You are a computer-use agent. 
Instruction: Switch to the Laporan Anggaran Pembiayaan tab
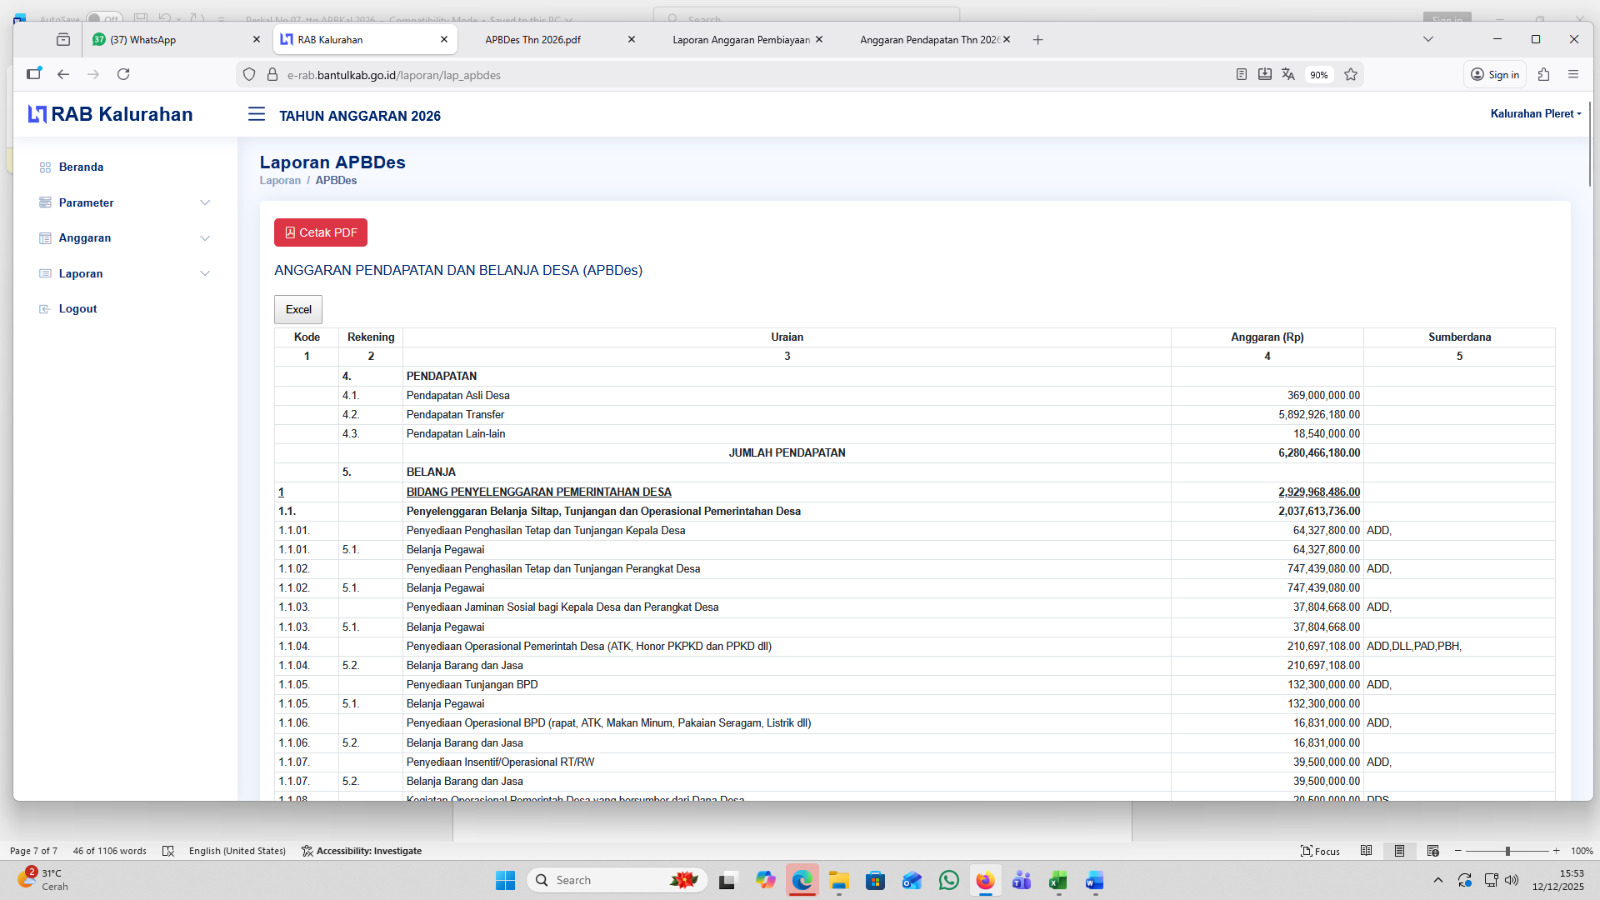tap(740, 40)
